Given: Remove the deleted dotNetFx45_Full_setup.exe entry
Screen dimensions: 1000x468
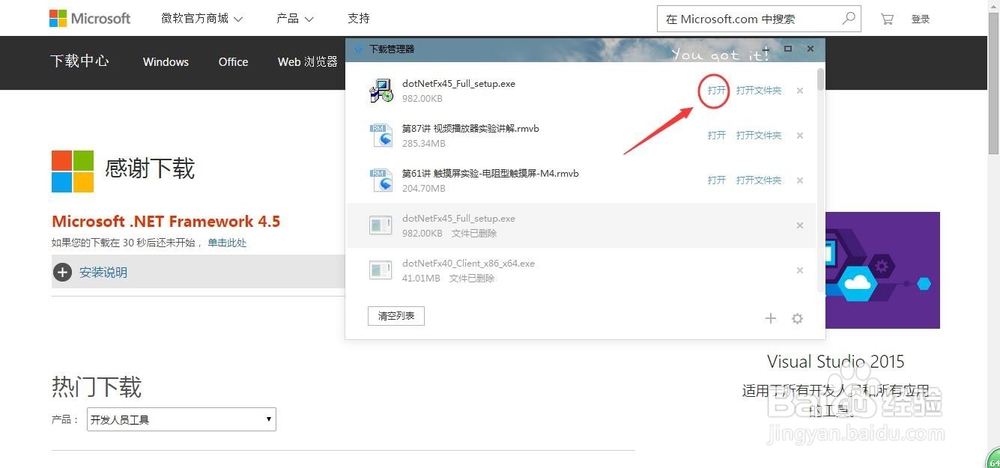Looking at the screenshot, I should click(x=800, y=225).
